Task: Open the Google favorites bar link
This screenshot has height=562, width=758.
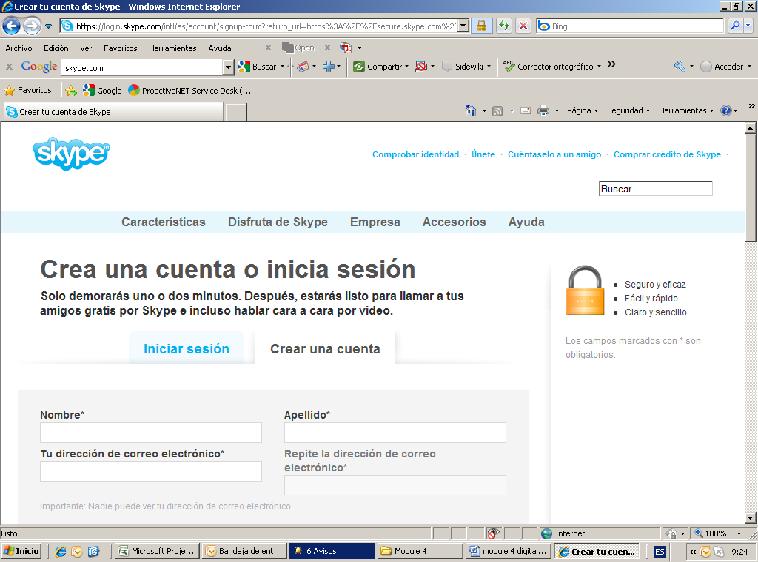Action: coord(102,90)
